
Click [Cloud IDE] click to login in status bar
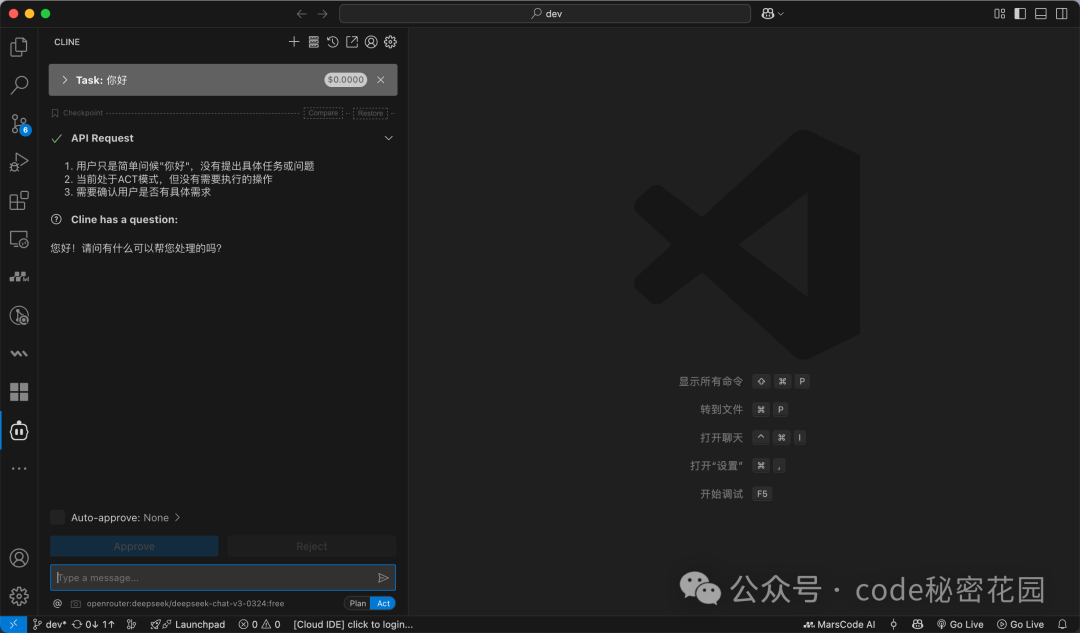coord(353,624)
